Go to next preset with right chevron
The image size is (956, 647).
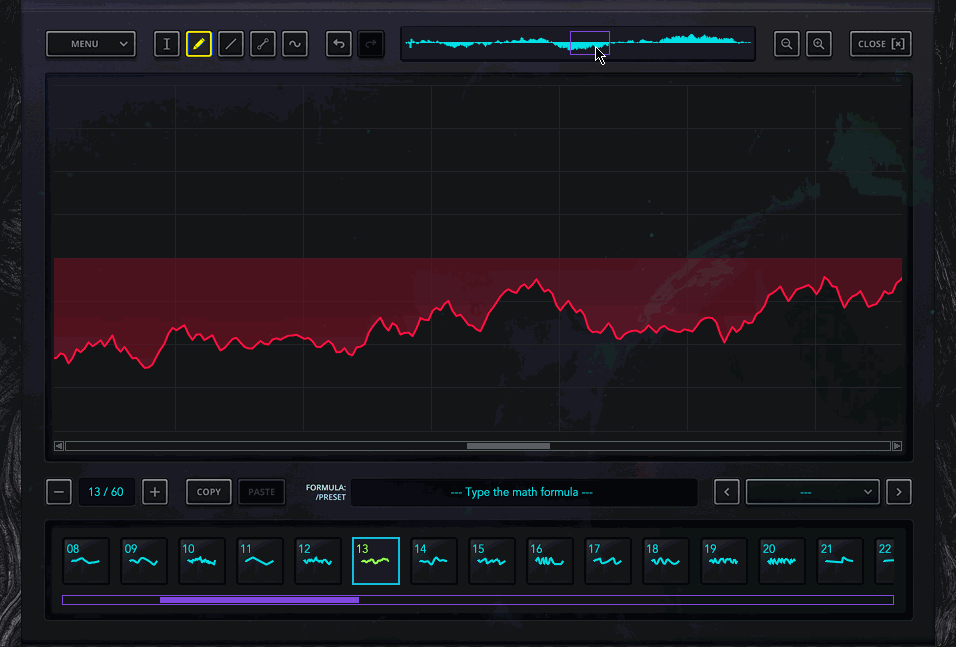point(899,492)
